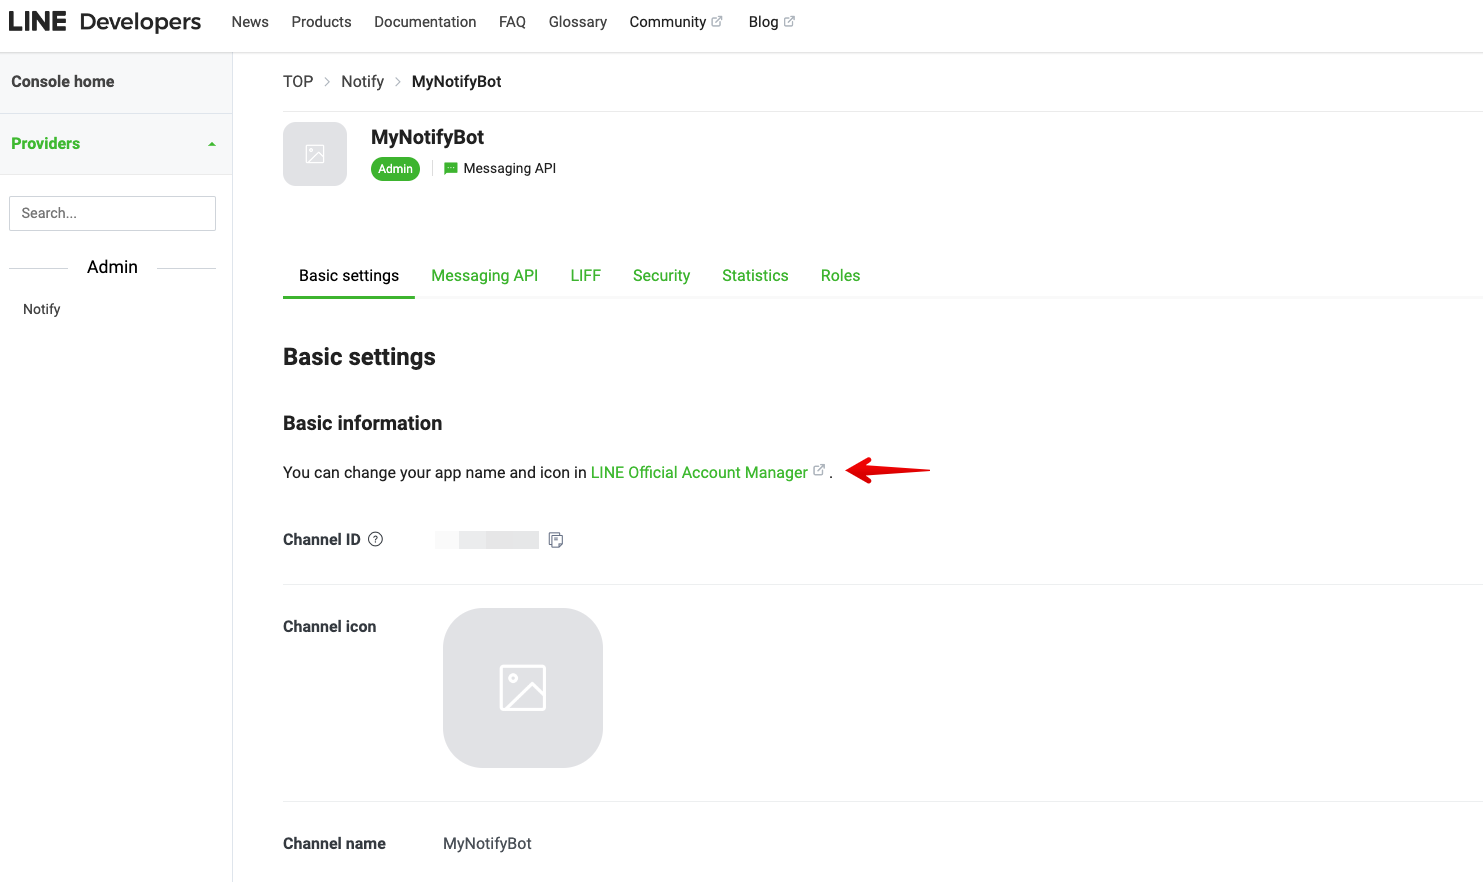Click the green Messaging API chat icon
The height and width of the screenshot is (882, 1483).
pyautogui.click(x=451, y=168)
